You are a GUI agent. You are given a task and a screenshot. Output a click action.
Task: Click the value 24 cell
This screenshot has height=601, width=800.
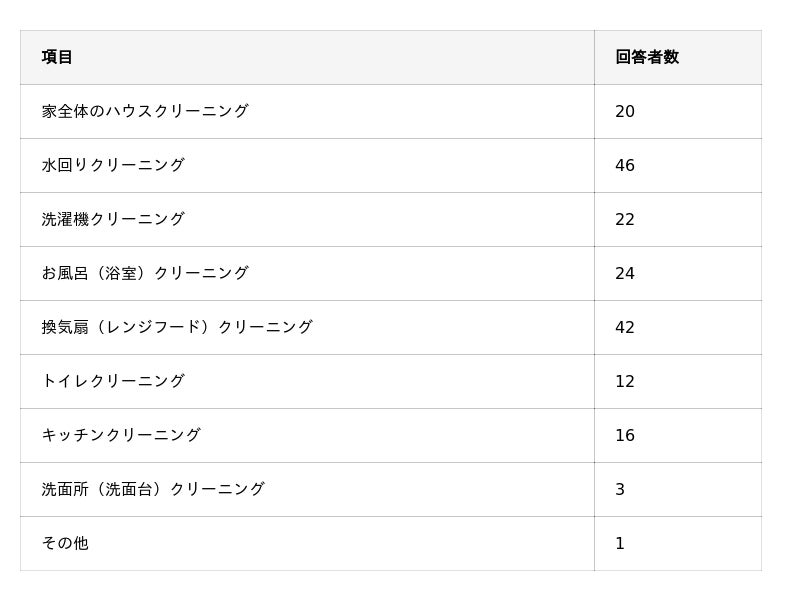coord(625,273)
